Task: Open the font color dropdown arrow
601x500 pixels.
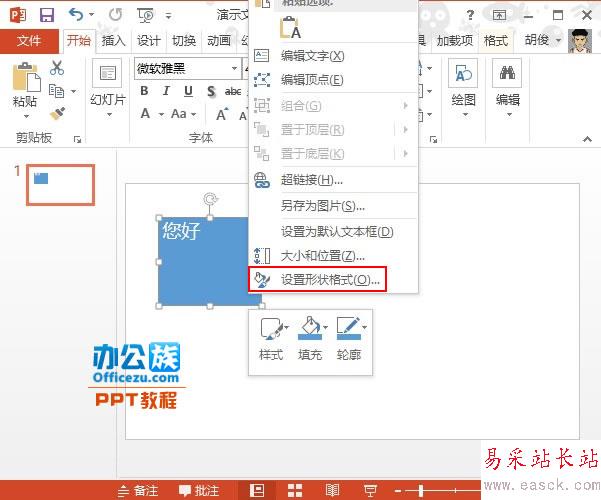Action: pyautogui.click(x=161, y=114)
